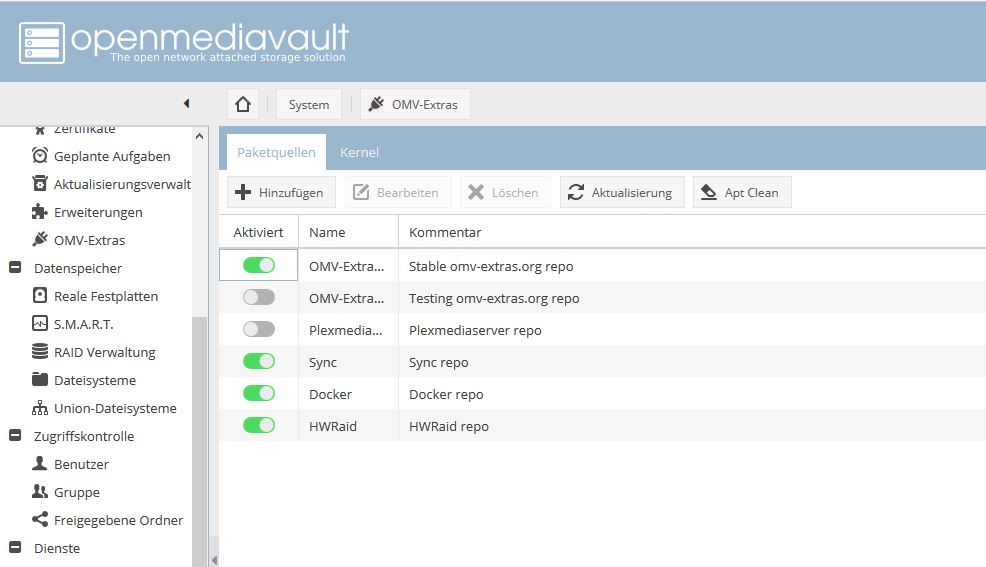This screenshot has width=986, height=567.
Task: Click the Bearbeiten button label
Action: (x=407, y=192)
